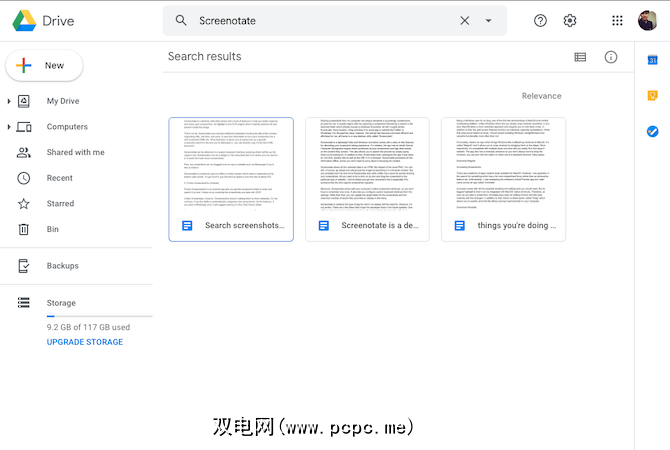This screenshot has height=450, width=670.
Task: Click the Storage lines icon
Action: pos(24,303)
